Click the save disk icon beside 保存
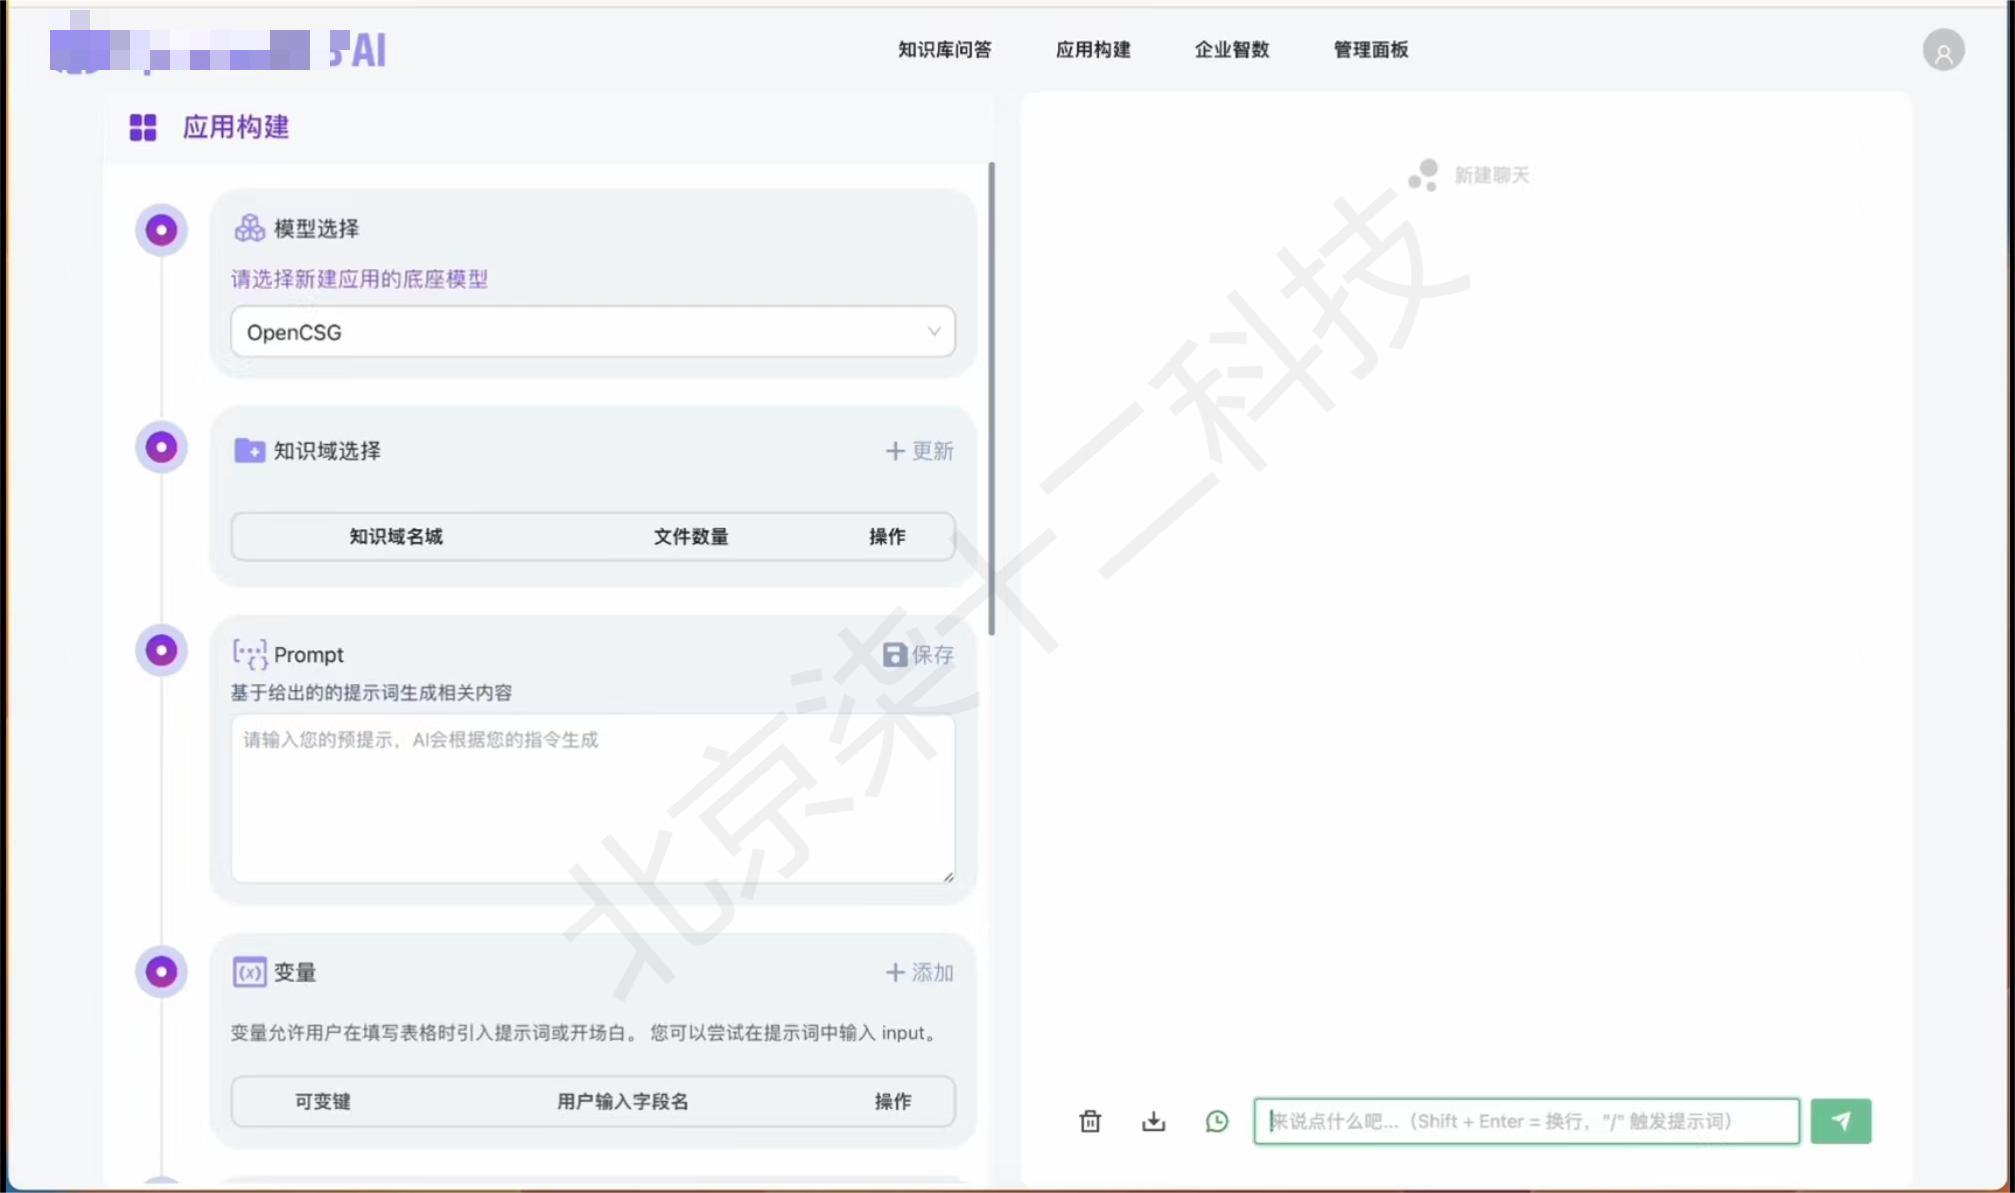The image size is (2015, 1193). pyautogui.click(x=894, y=654)
